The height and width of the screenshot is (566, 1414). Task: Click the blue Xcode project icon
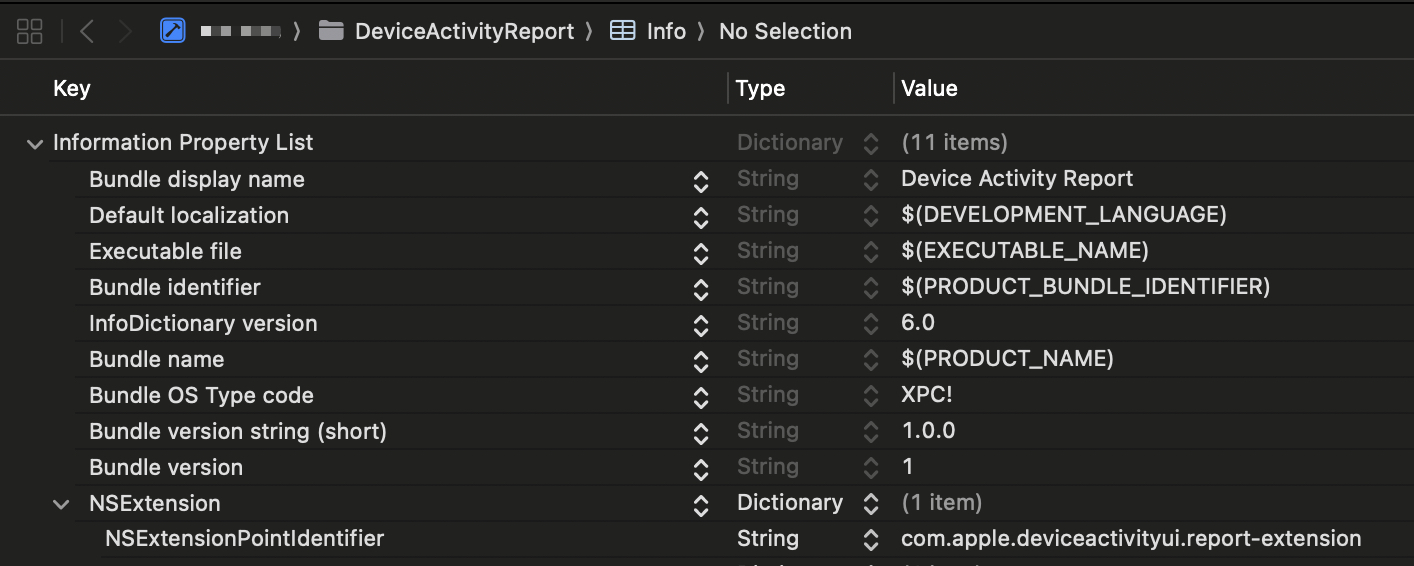pyautogui.click(x=174, y=31)
